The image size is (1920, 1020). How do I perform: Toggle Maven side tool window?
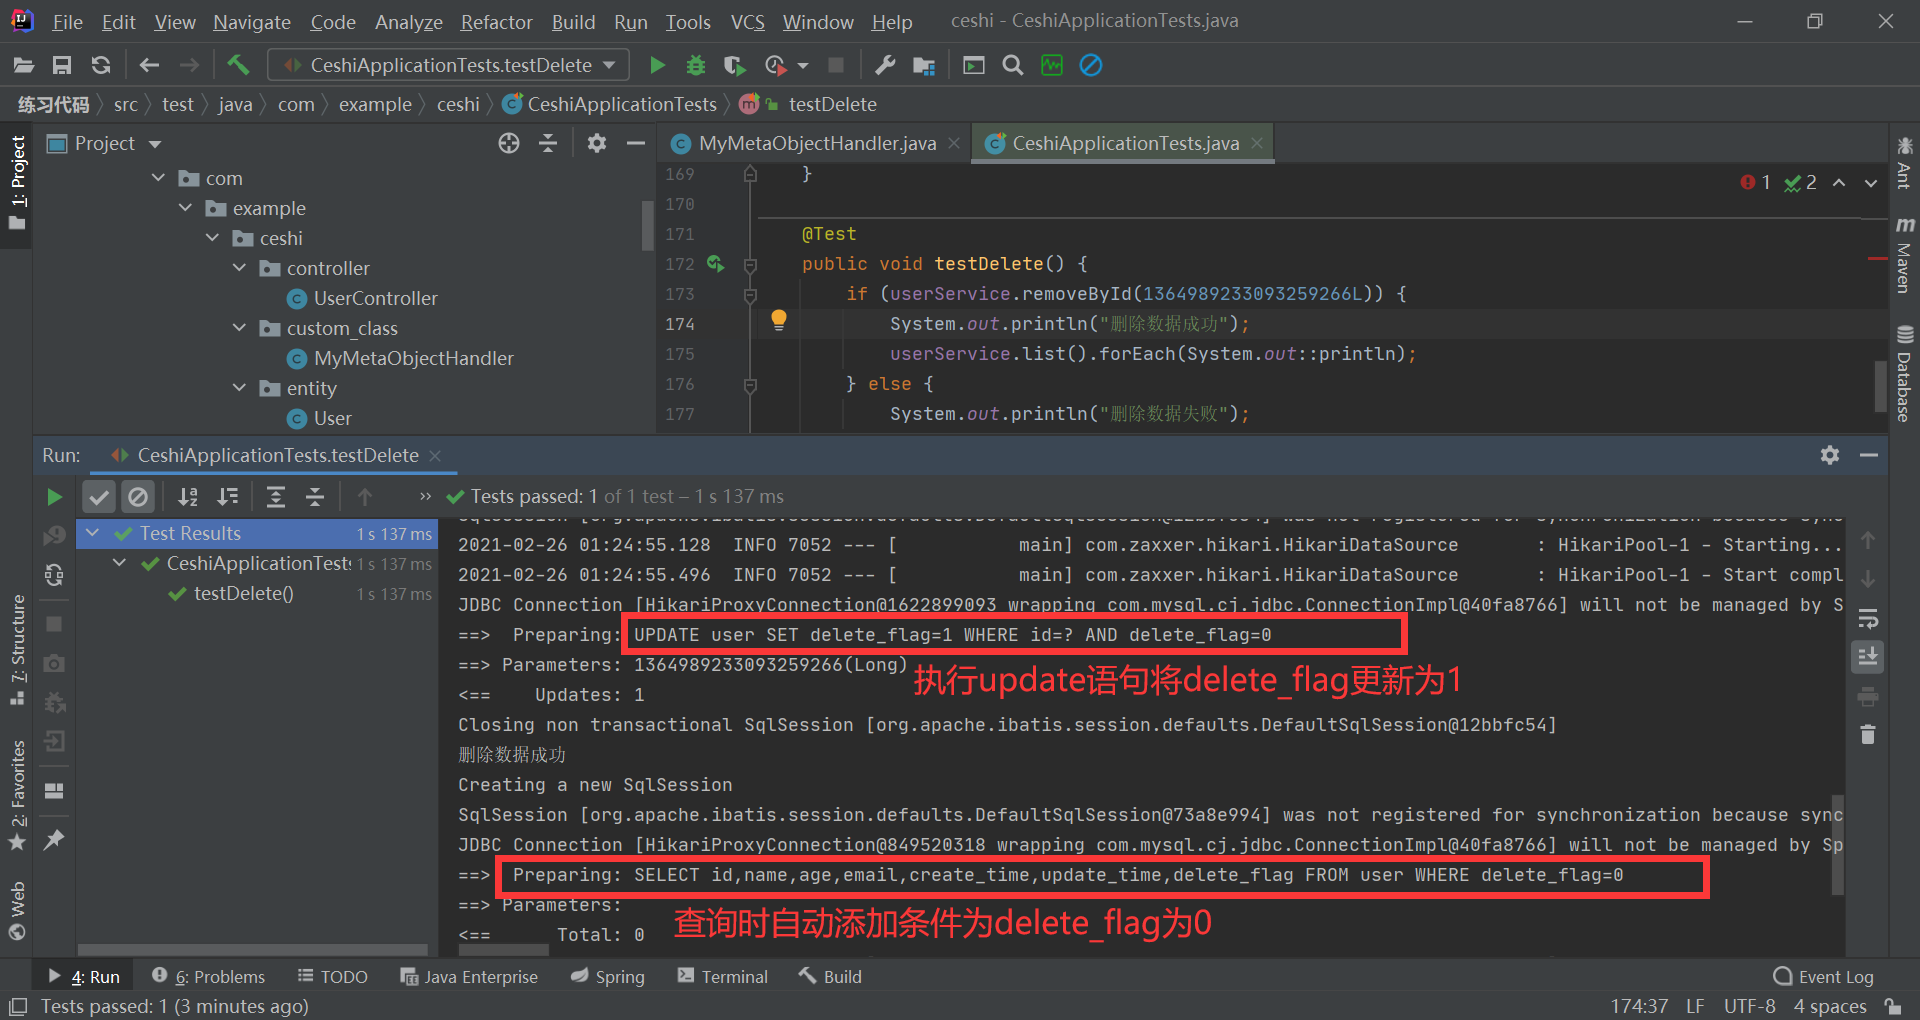click(1904, 255)
